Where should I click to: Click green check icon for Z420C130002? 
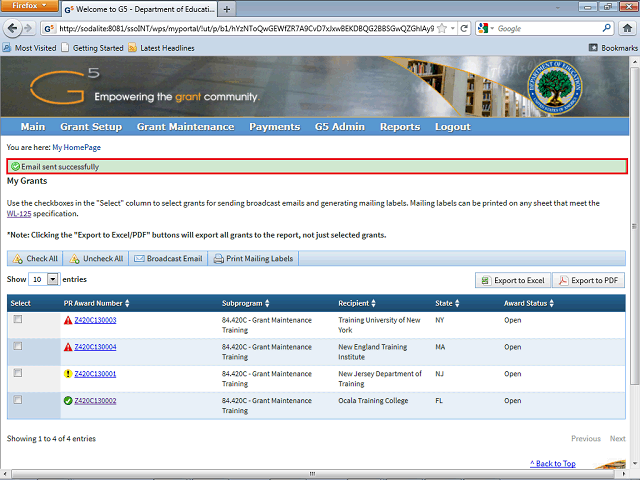(x=68, y=401)
